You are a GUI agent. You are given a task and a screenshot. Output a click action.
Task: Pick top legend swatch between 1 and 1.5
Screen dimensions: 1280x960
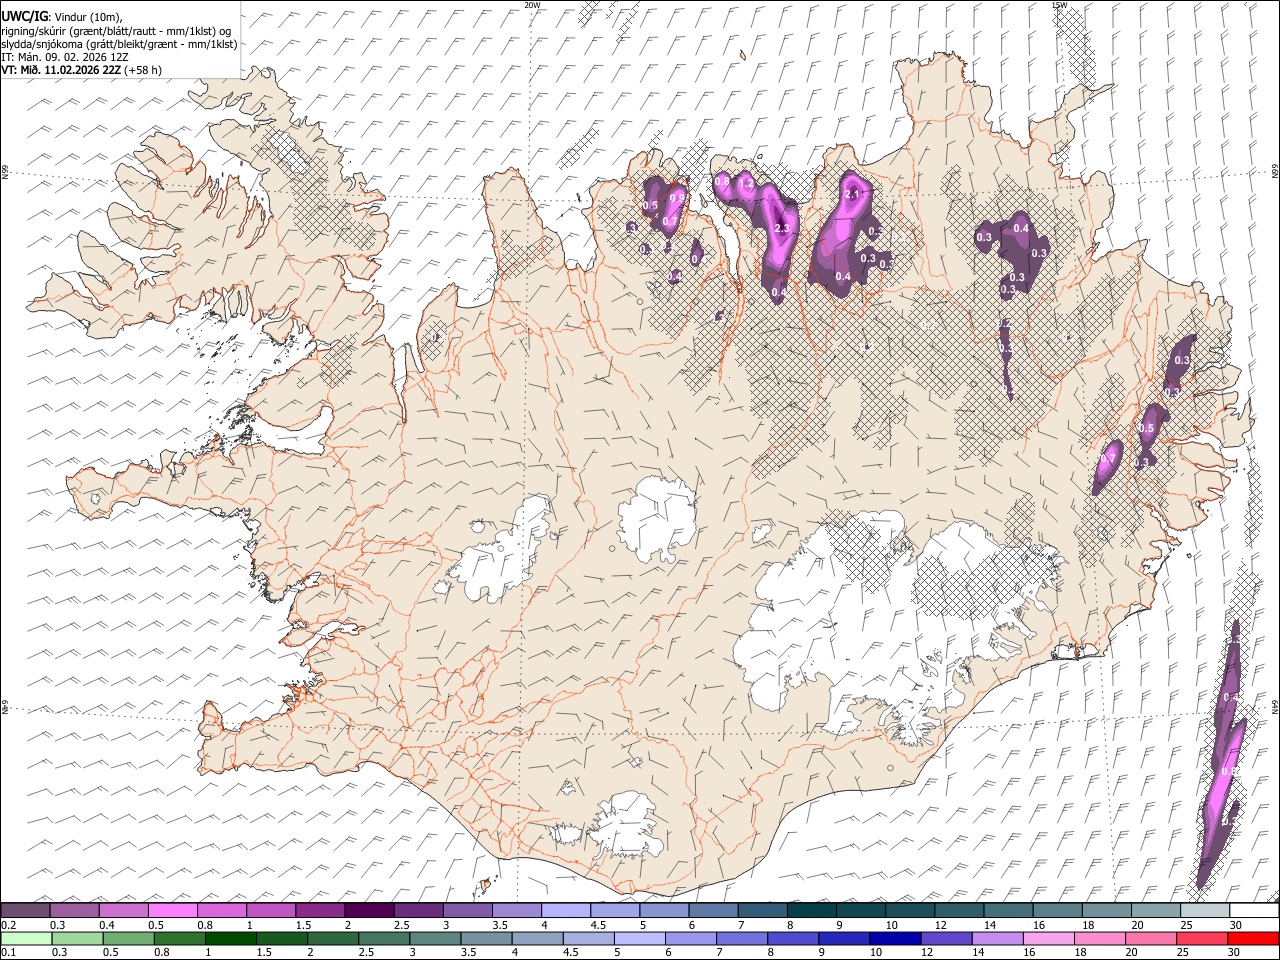[x=271, y=910]
